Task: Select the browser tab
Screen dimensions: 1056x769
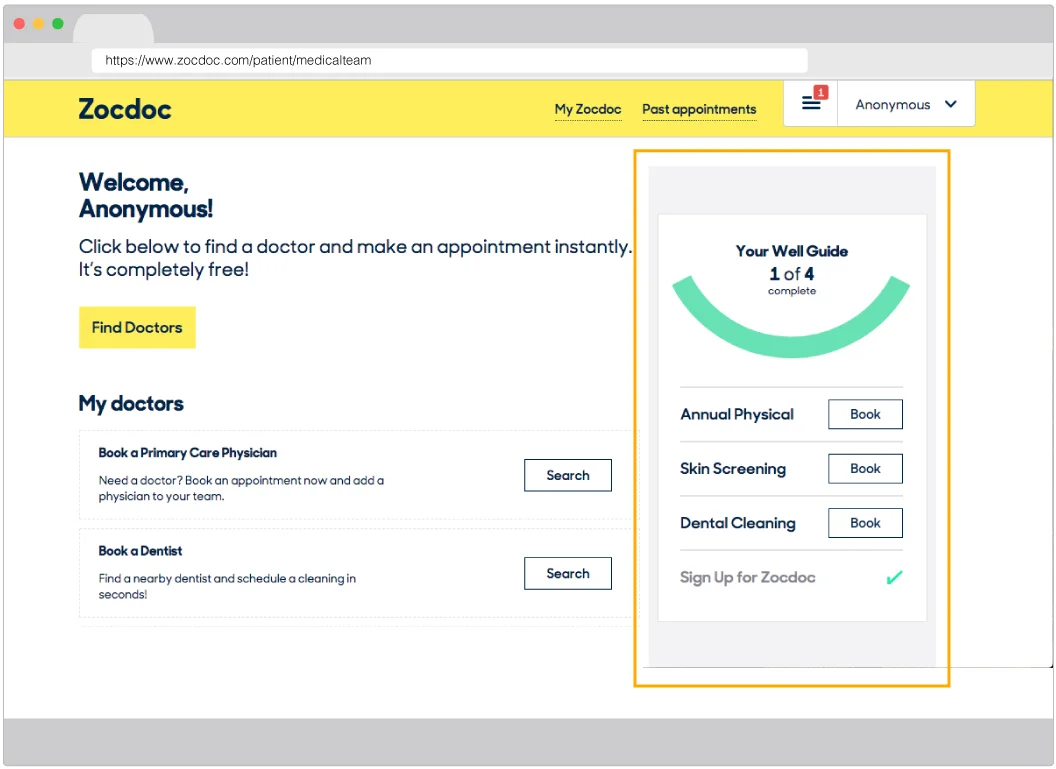Action: click(113, 30)
